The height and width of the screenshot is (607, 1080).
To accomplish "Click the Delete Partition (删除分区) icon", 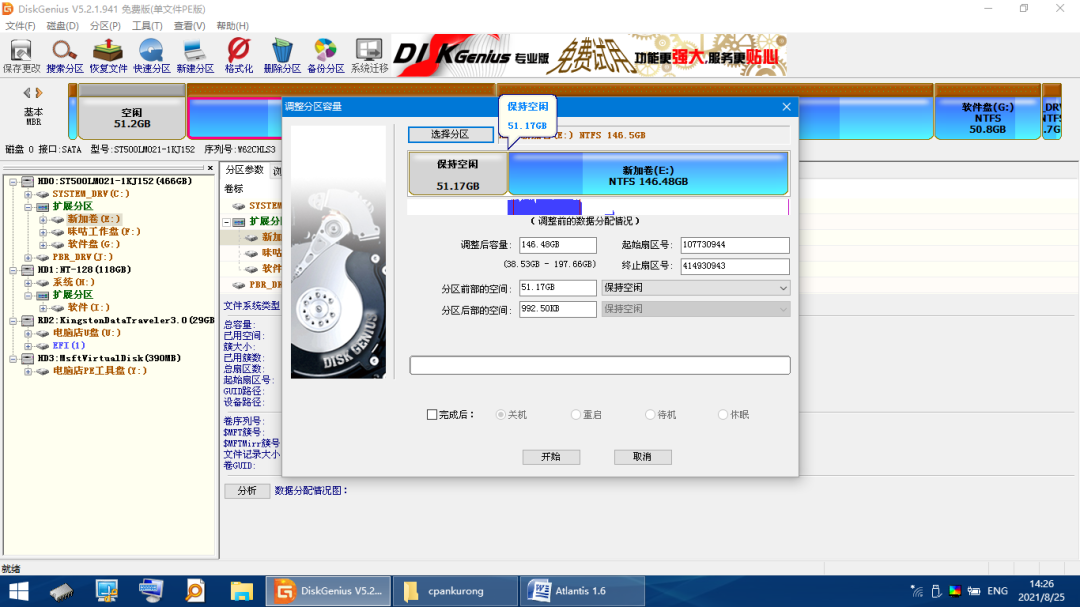I will [x=282, y=56].
